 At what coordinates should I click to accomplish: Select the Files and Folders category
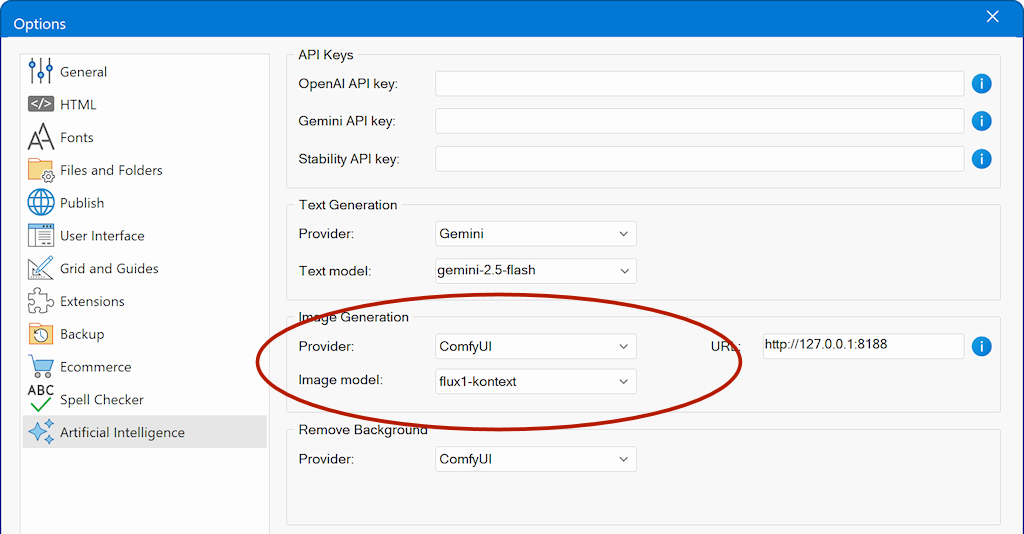click(x=145, y=170)
